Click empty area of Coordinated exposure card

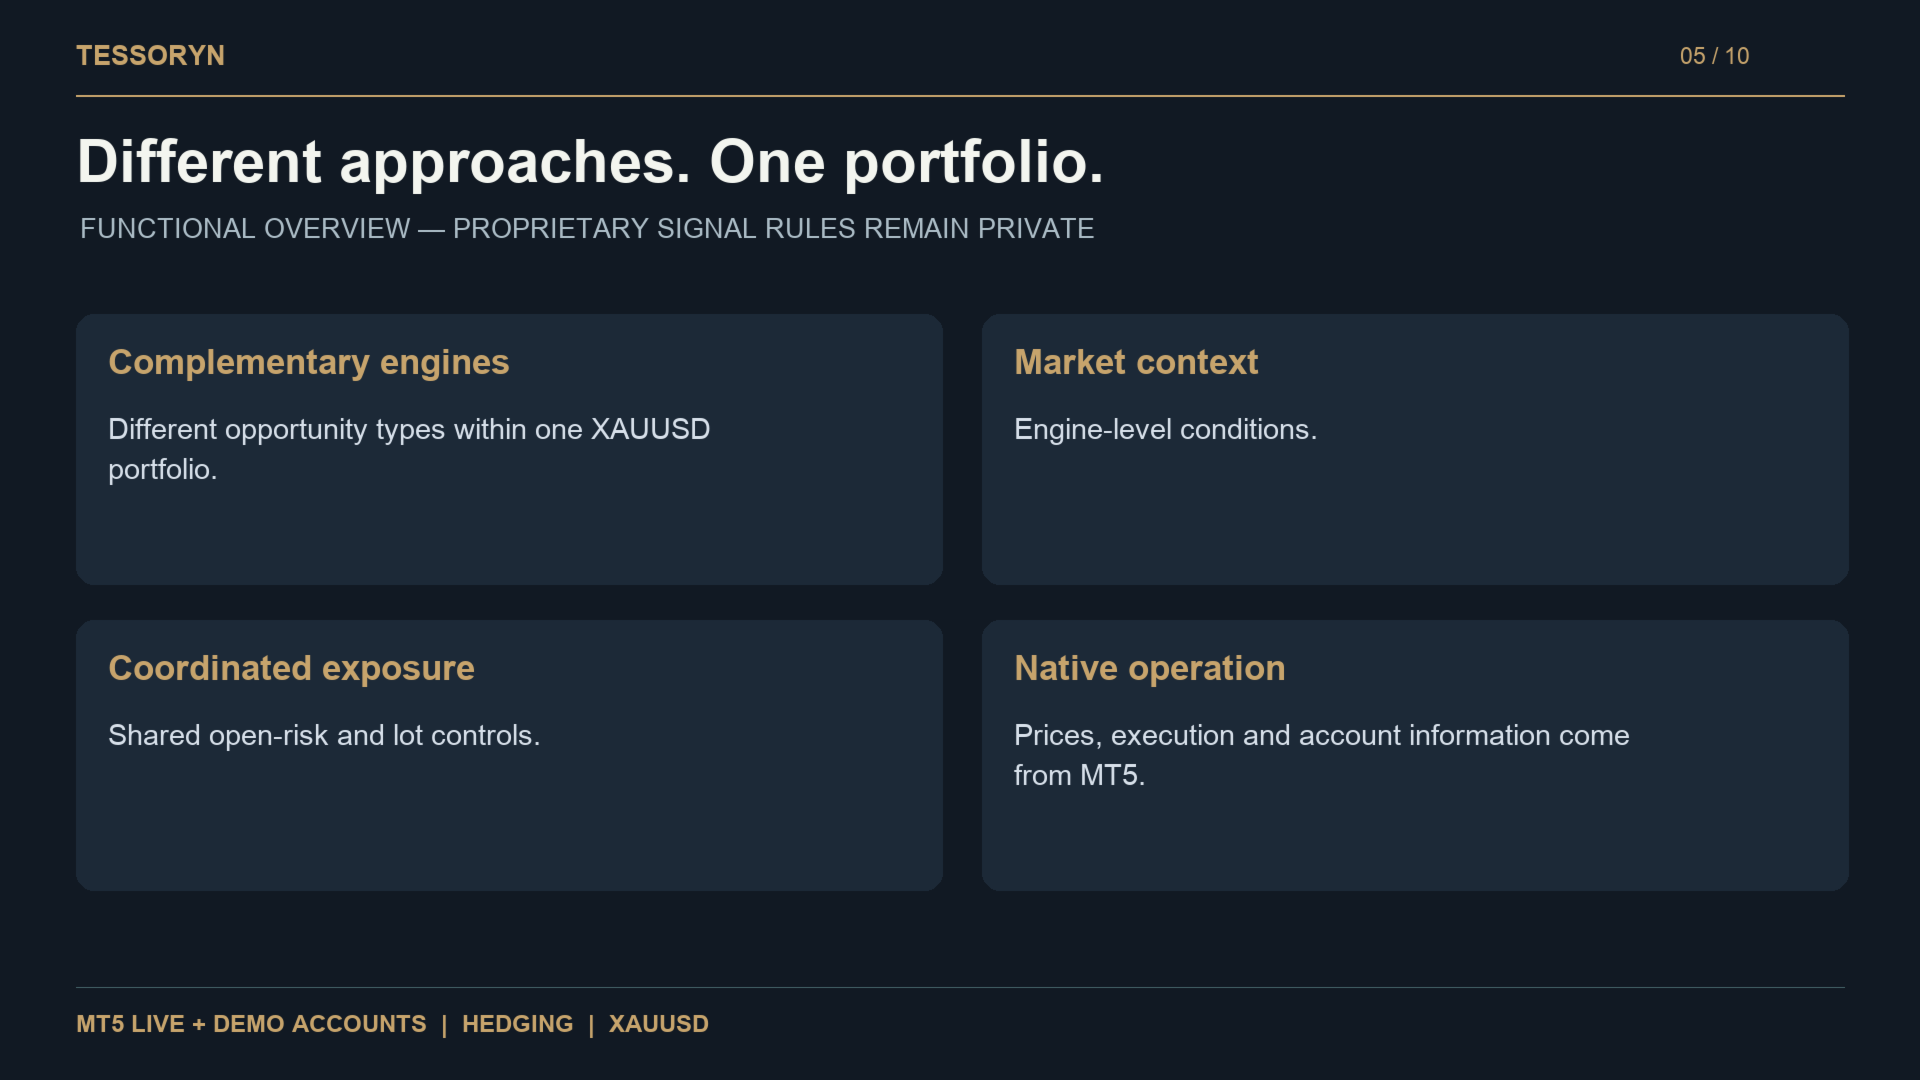click(x=509, y=825)
